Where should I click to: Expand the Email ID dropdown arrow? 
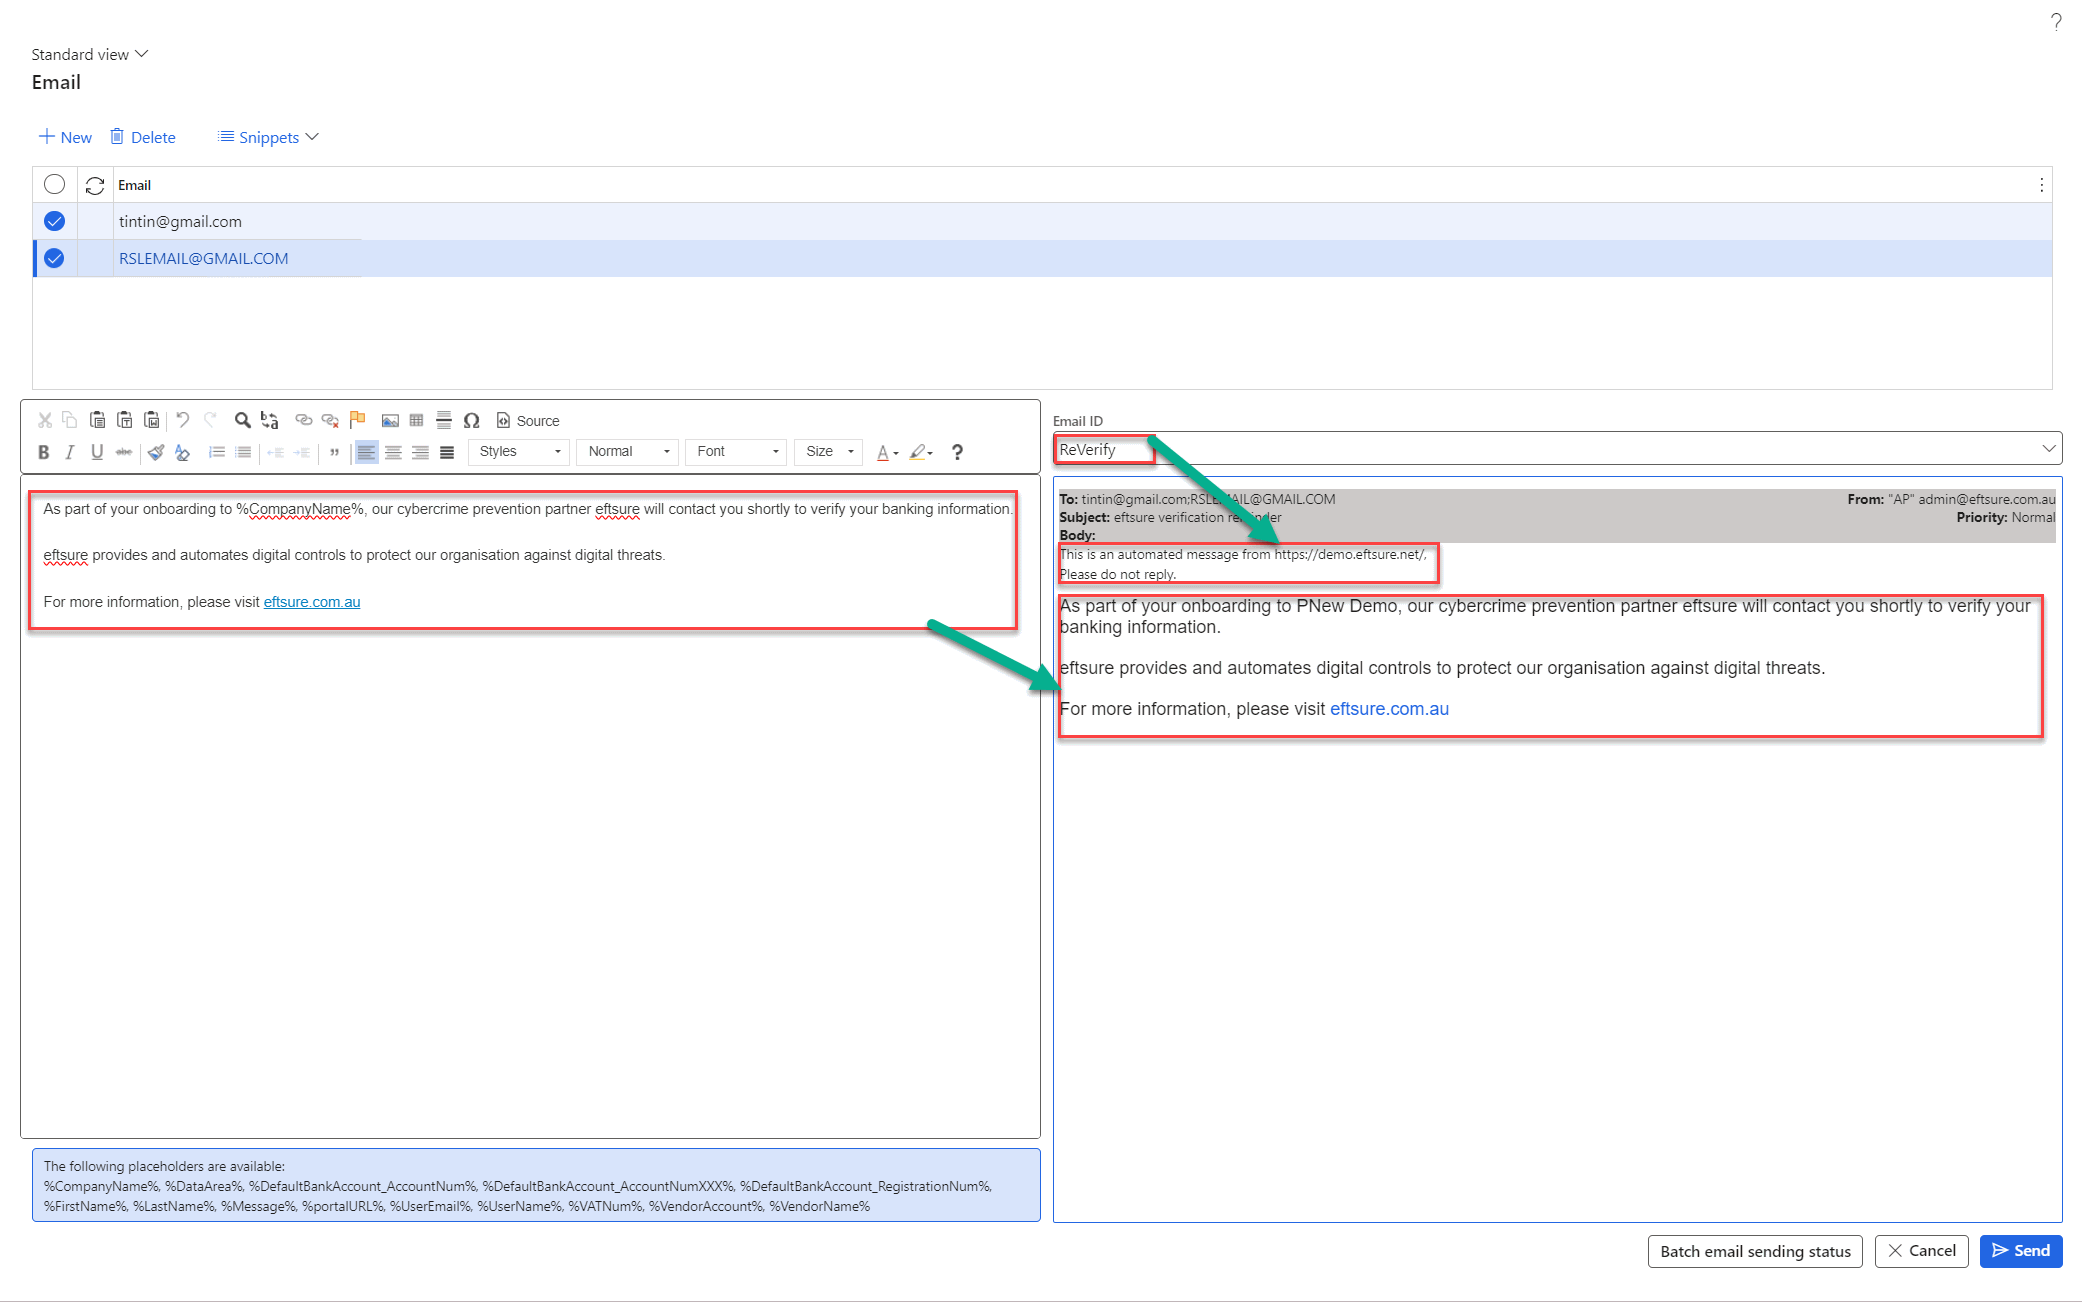pyautogui.click(x=2048, y=448)
